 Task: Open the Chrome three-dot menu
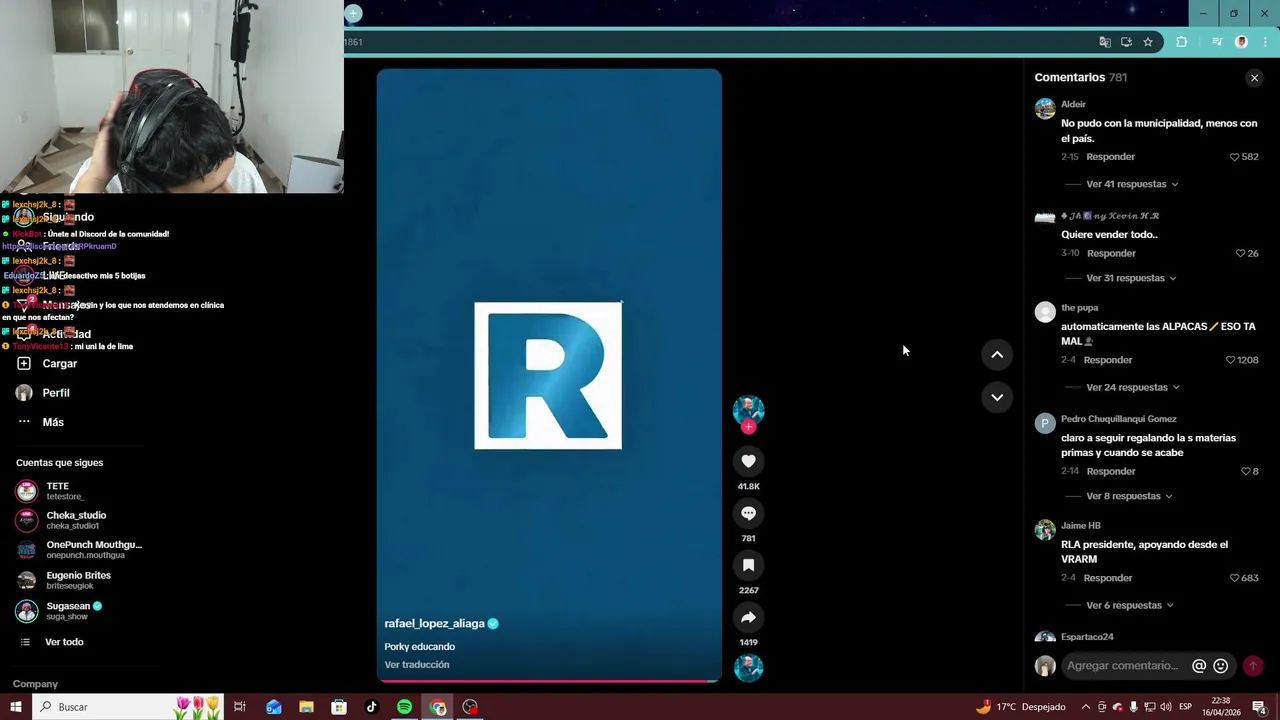pyautogui.click(x=1263, y=42)
